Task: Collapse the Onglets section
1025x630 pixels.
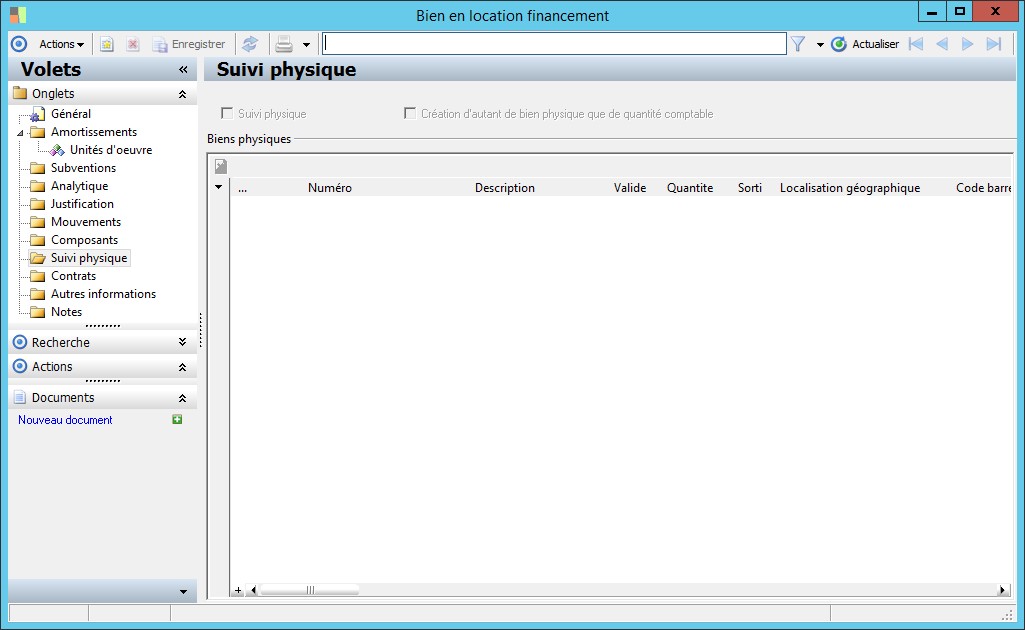Action: [182, 94]
